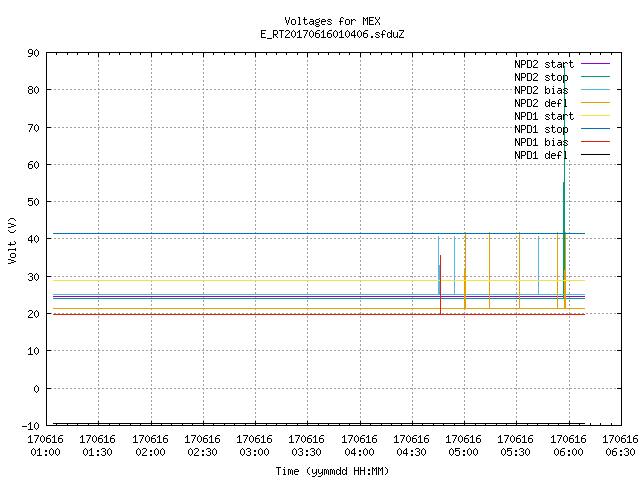
Task: Click the chart title 'Voltages for MEX'
Action: coord(332,21)
